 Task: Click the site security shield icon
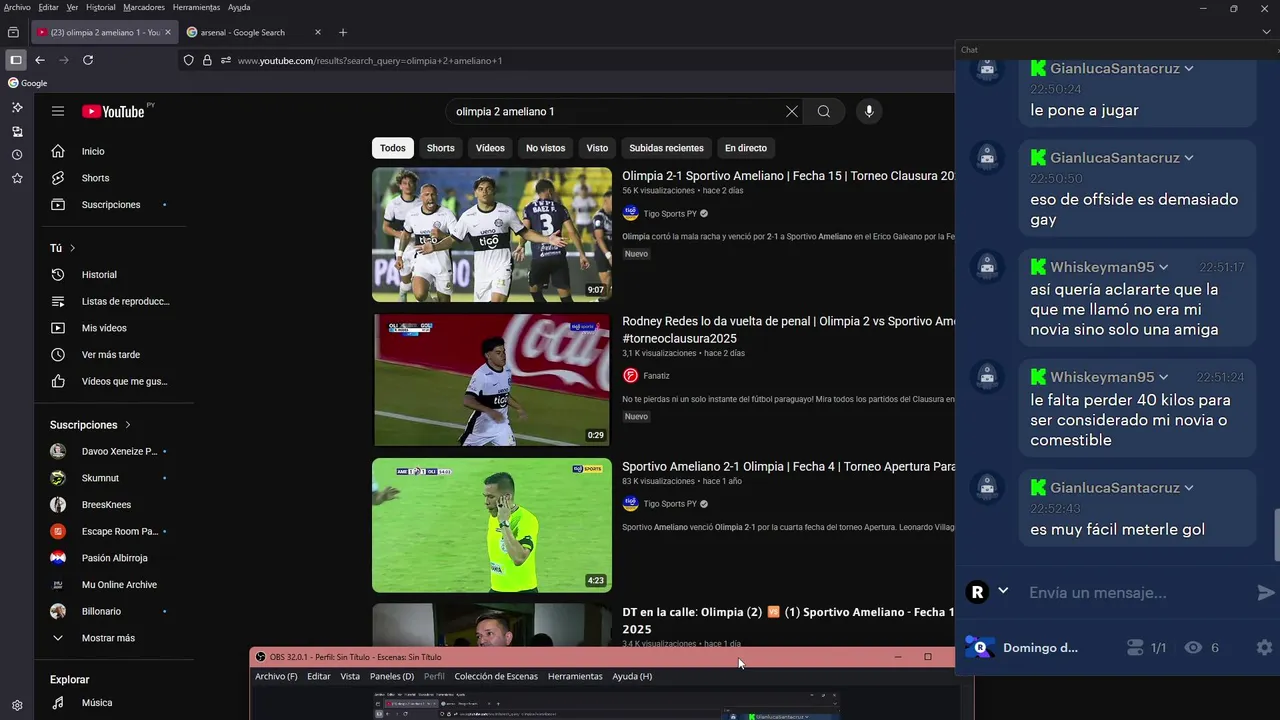pos(188,60)
